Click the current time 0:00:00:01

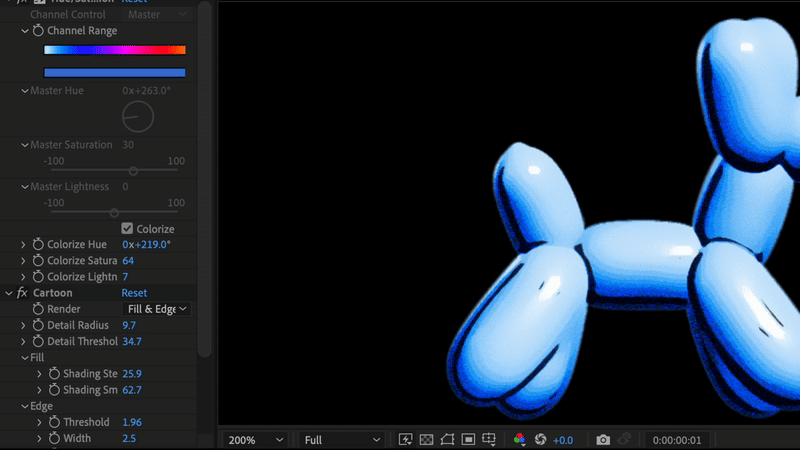(x=677, y=440)
